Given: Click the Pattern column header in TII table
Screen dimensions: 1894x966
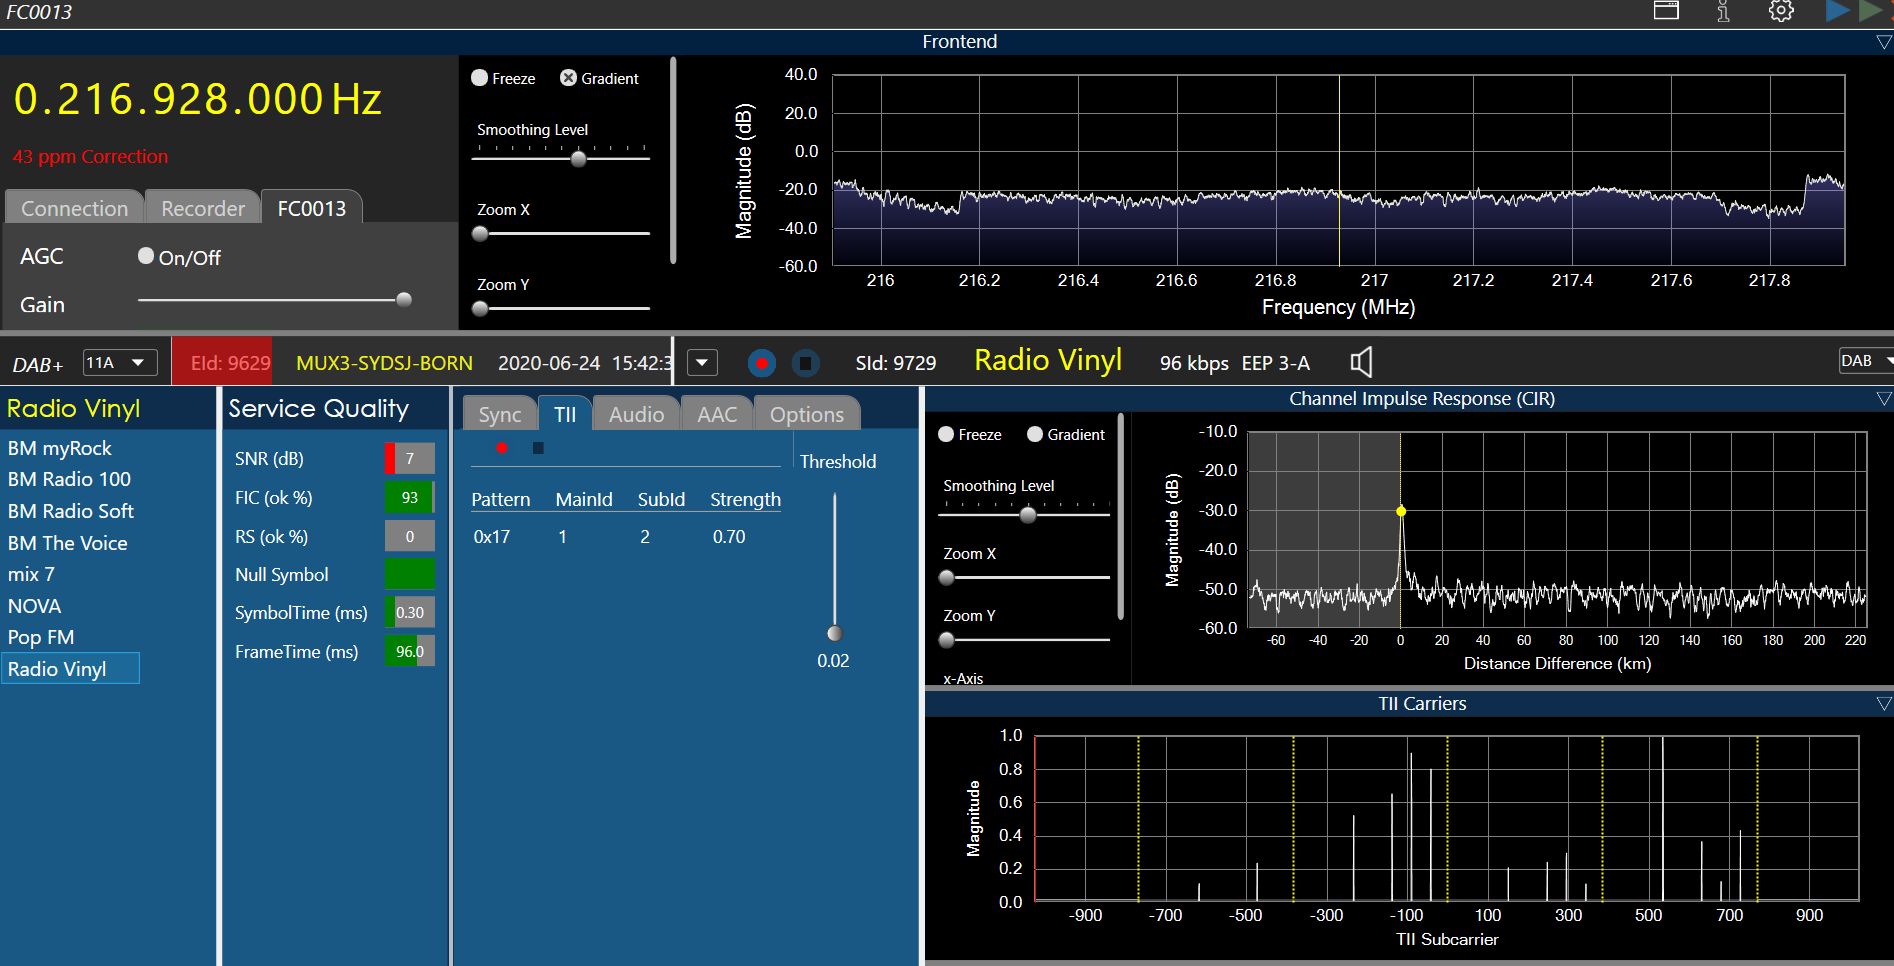Looking at the screenshot, I should point(501,499).
